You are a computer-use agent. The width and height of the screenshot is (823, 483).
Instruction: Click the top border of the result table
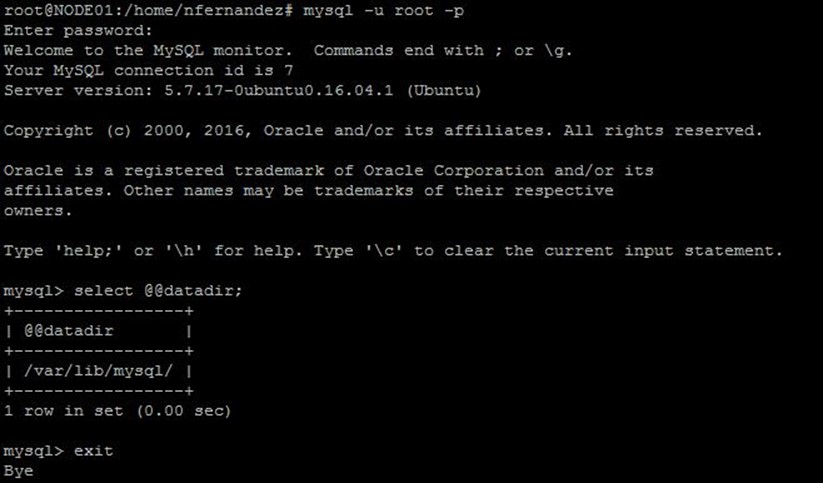point(98,311)
